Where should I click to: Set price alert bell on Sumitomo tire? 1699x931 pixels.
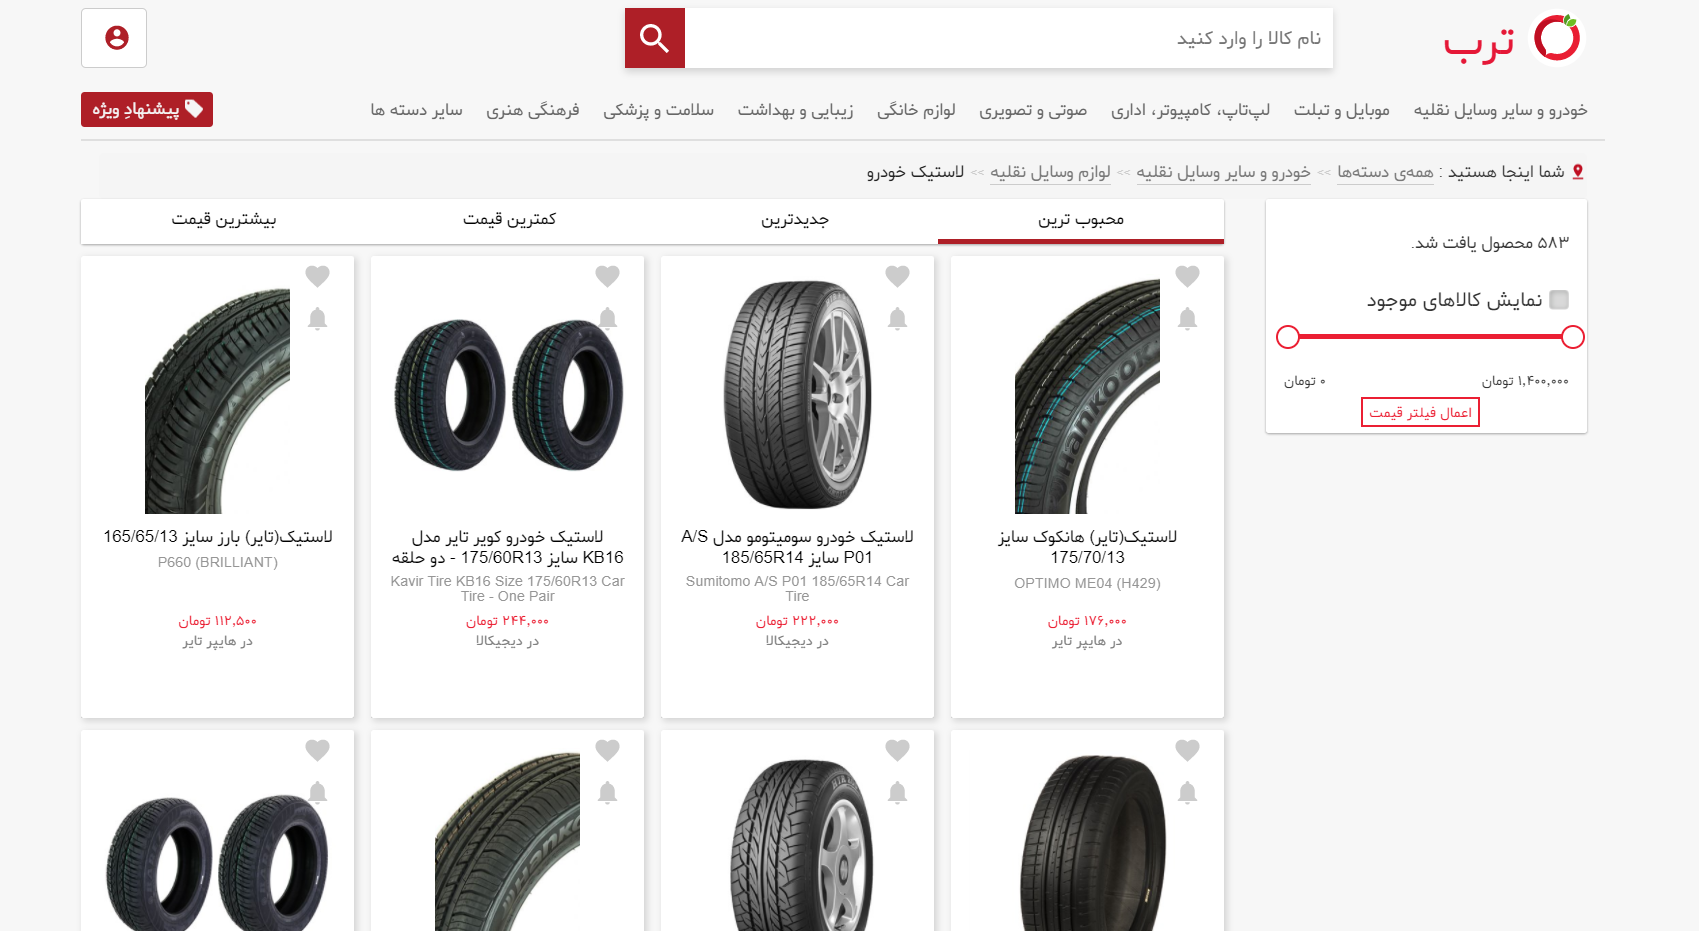[897, 319]
